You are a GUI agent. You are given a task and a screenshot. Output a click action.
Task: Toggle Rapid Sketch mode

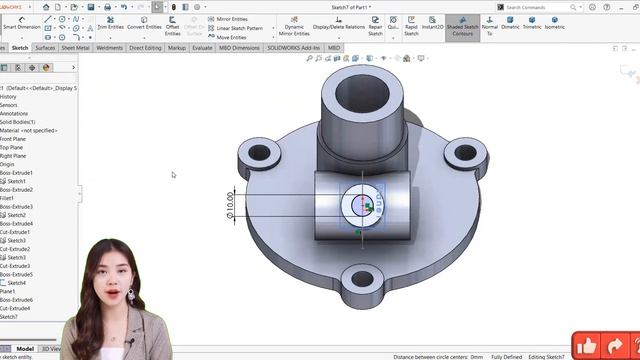(411, 26)
